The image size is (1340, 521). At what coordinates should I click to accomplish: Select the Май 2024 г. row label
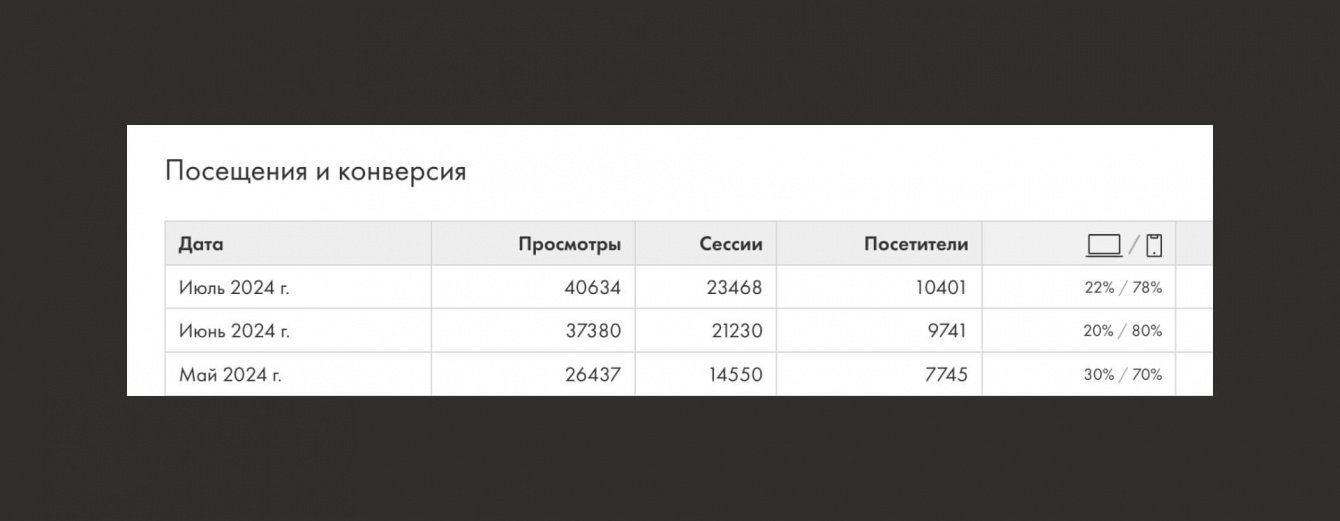tap(230, 375)
